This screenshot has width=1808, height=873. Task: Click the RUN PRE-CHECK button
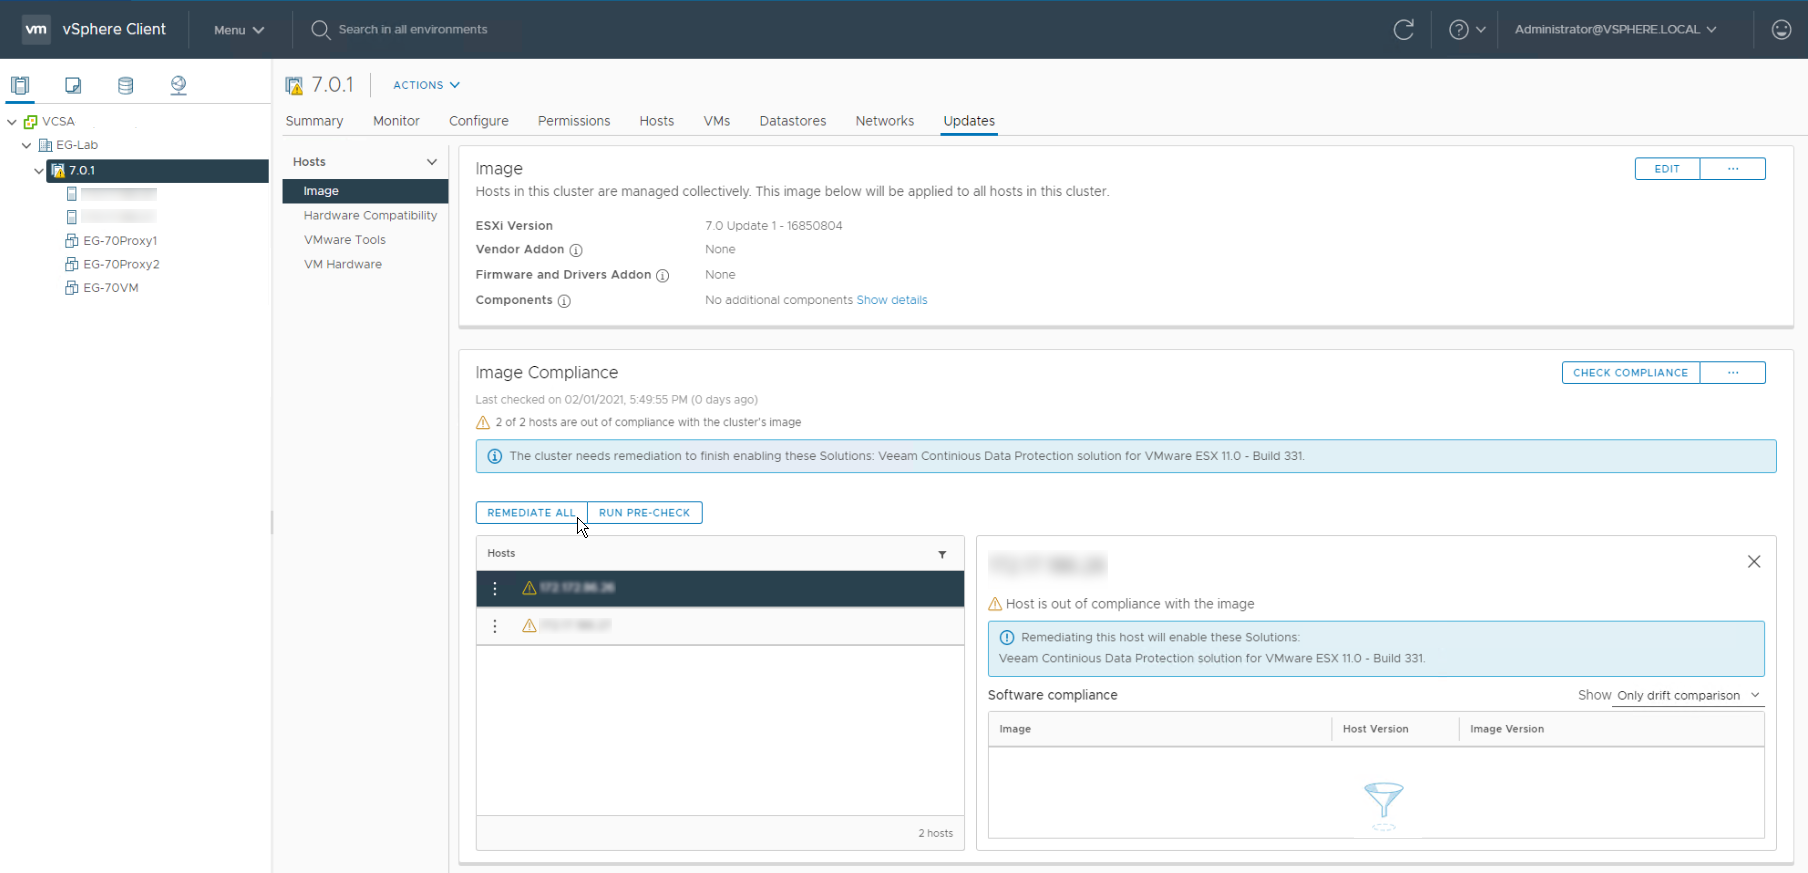(x=644, y=513)
